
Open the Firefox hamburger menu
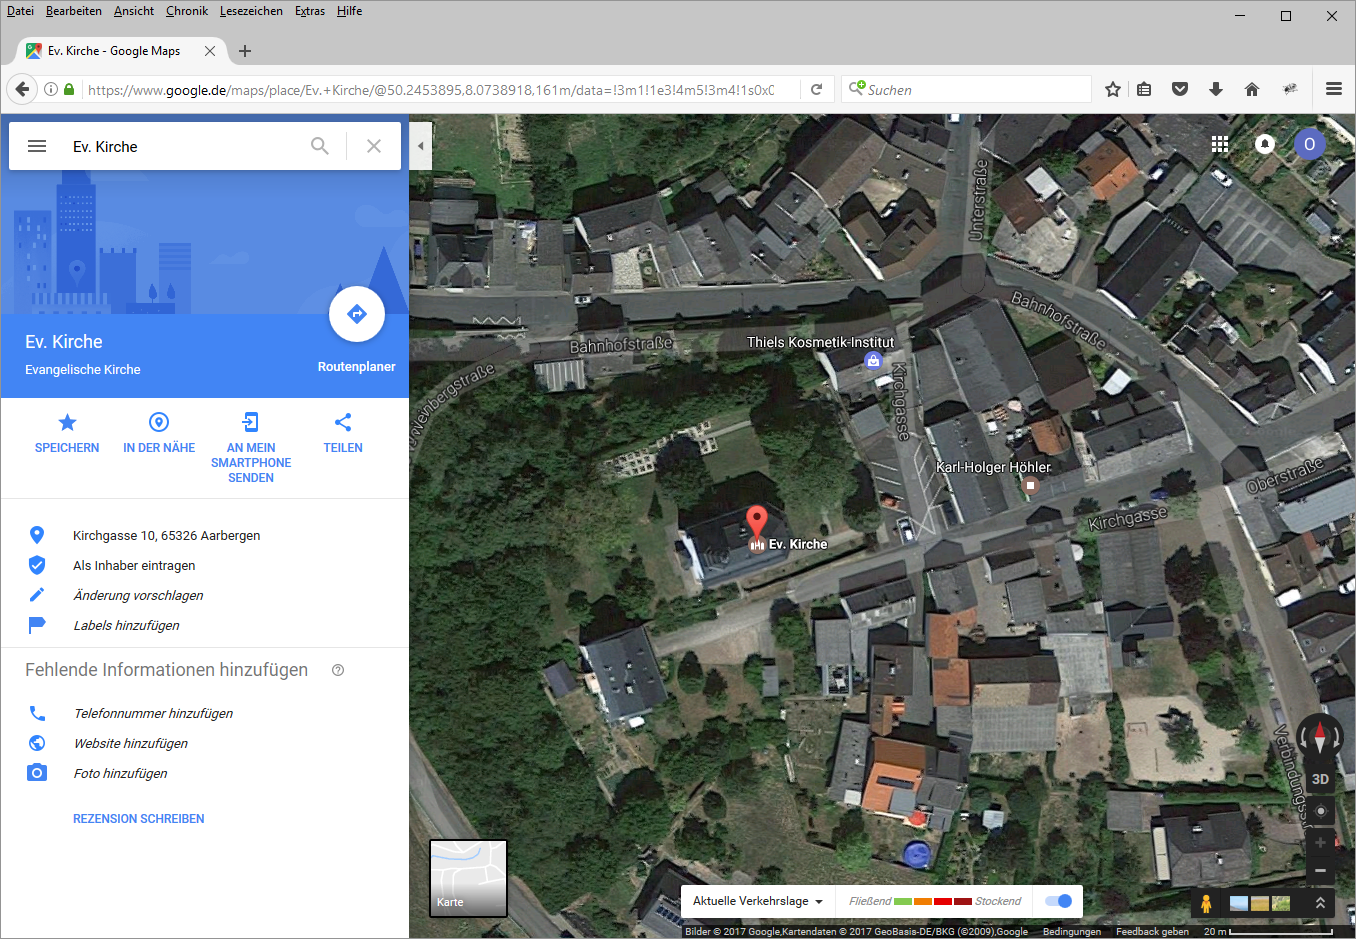click(1334, 89)
